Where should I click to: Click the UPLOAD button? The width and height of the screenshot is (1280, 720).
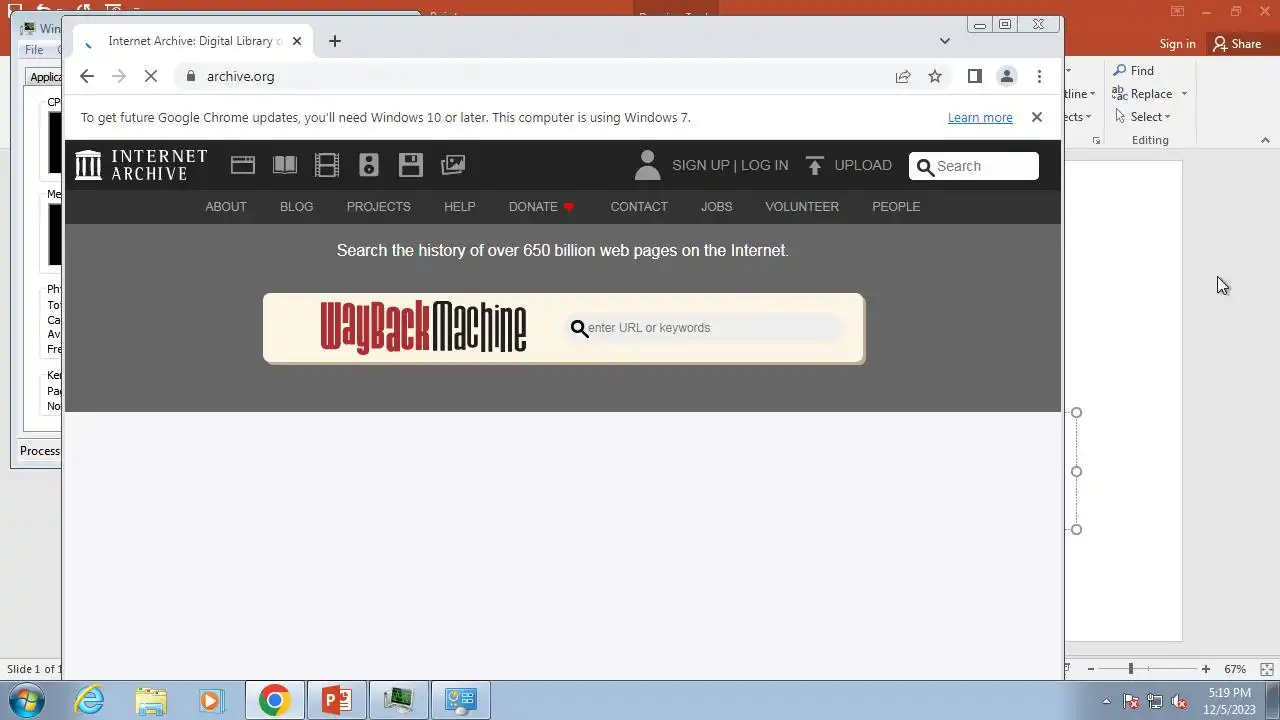848,166
